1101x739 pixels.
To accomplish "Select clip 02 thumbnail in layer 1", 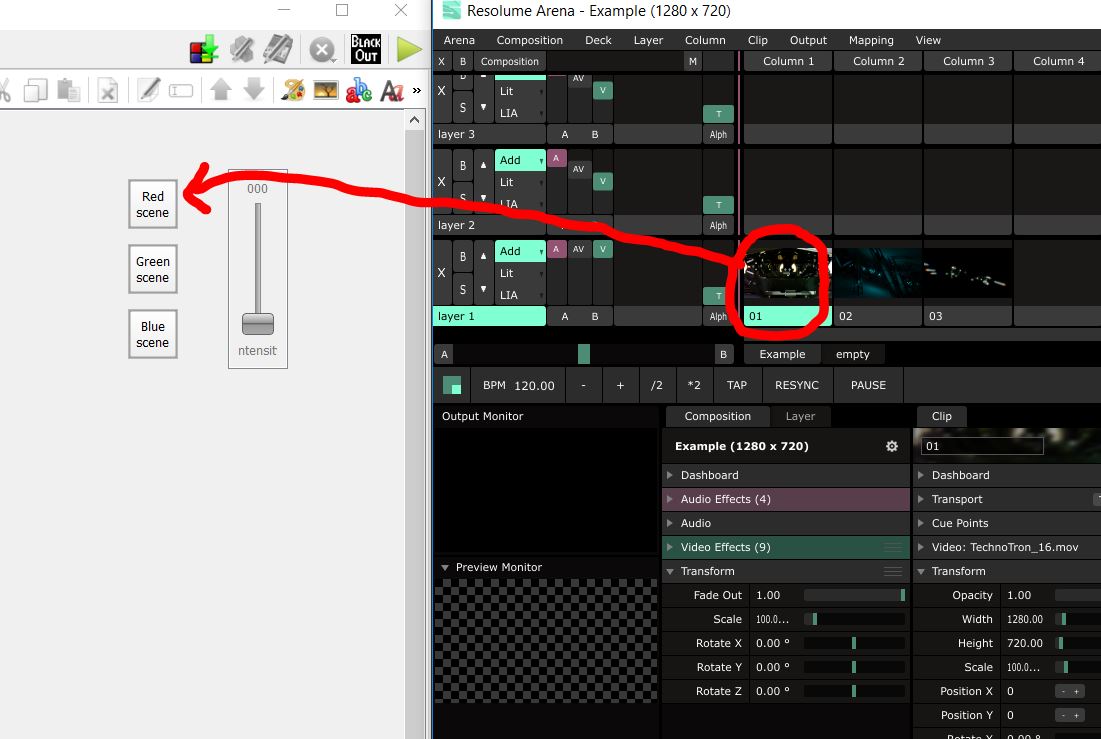I will [878, 274].
